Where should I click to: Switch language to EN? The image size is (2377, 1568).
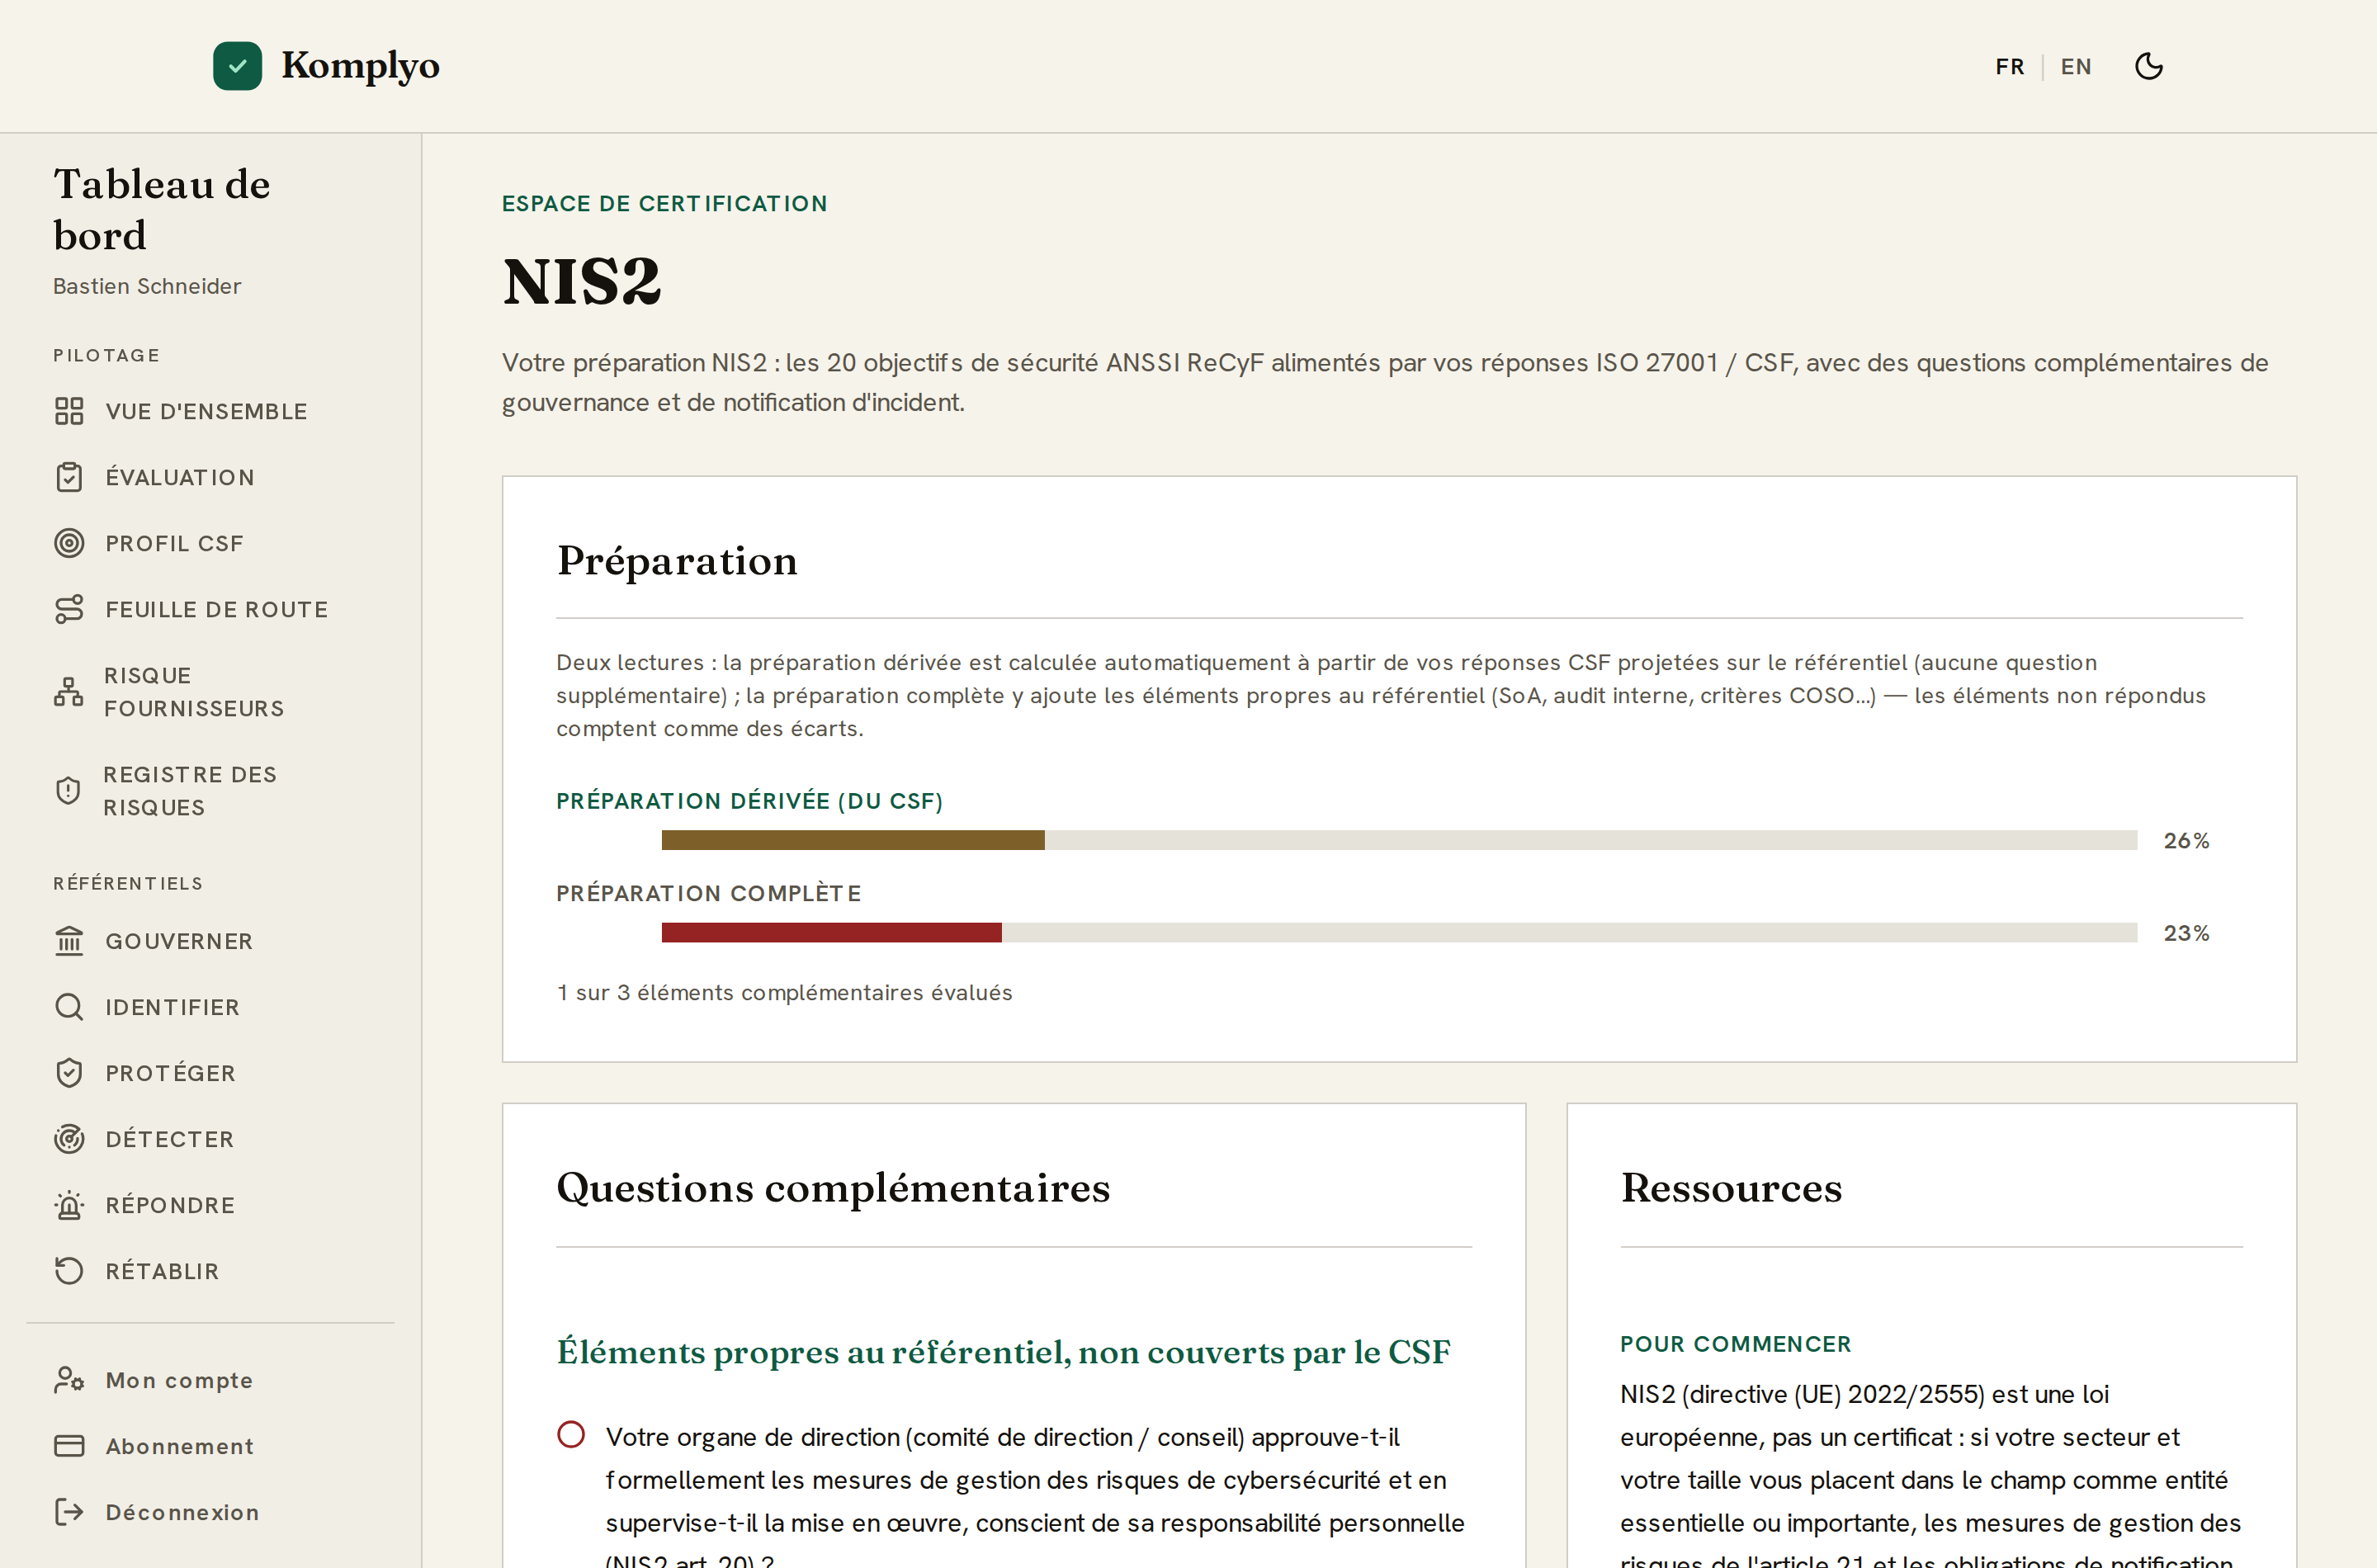coord(2076,67)
